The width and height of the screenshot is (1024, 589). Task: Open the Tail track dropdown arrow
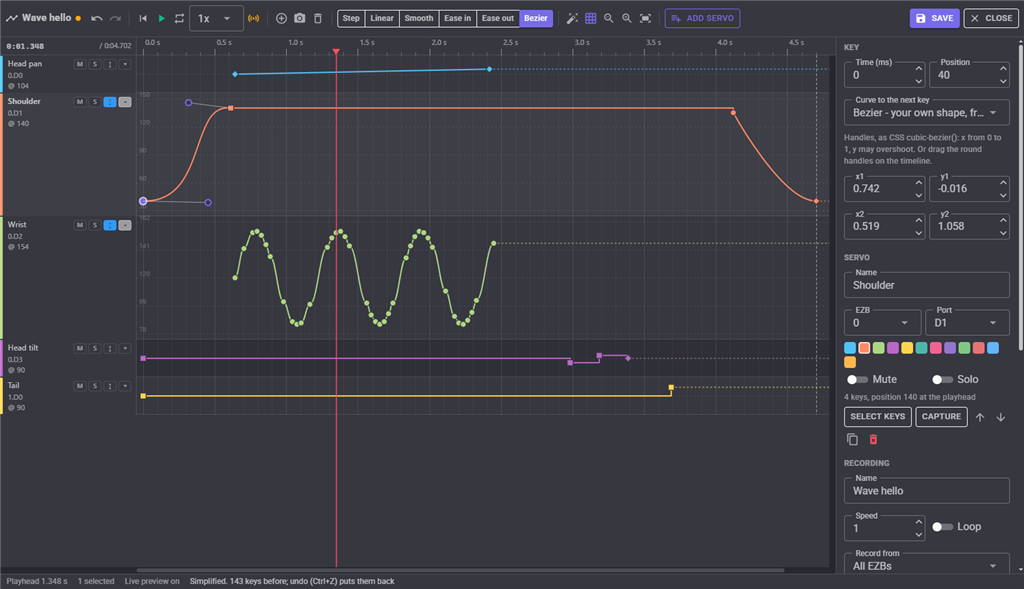click(x=125, y=386)
